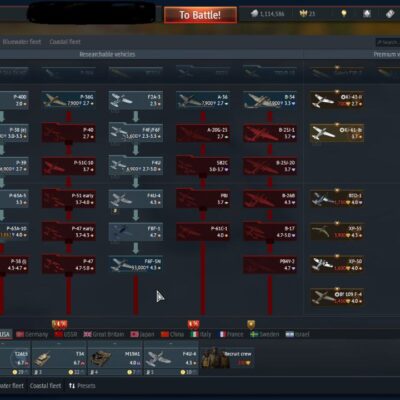The height and width of the screenshot is (400, 400).
Task: Click the To Battle! button
Action: click(x=200, y=15)
